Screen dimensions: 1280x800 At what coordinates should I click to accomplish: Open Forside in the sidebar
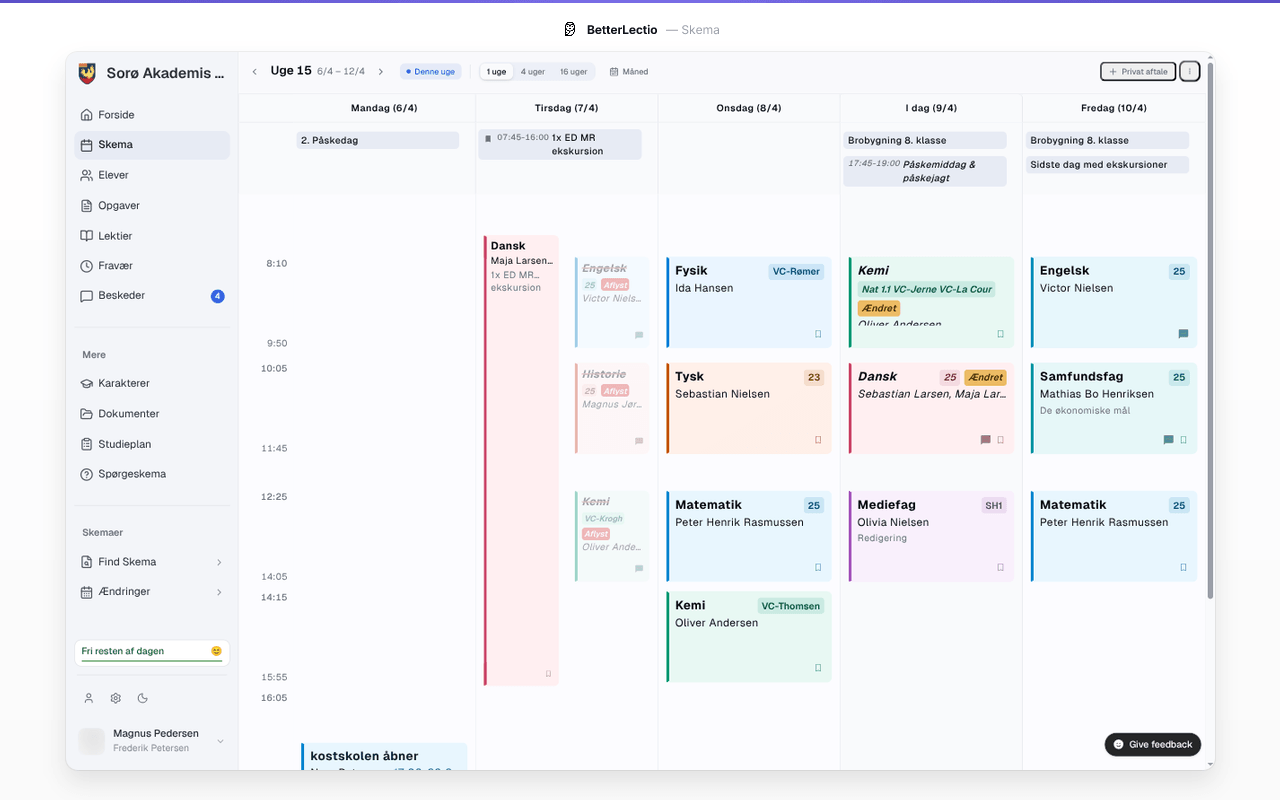pos(152,115)
